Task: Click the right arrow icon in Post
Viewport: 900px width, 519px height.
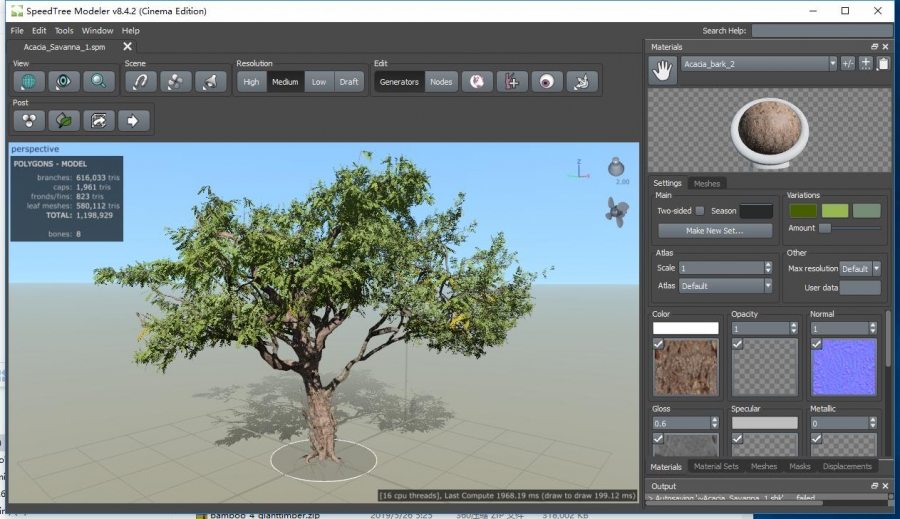Action: point(133,121)
